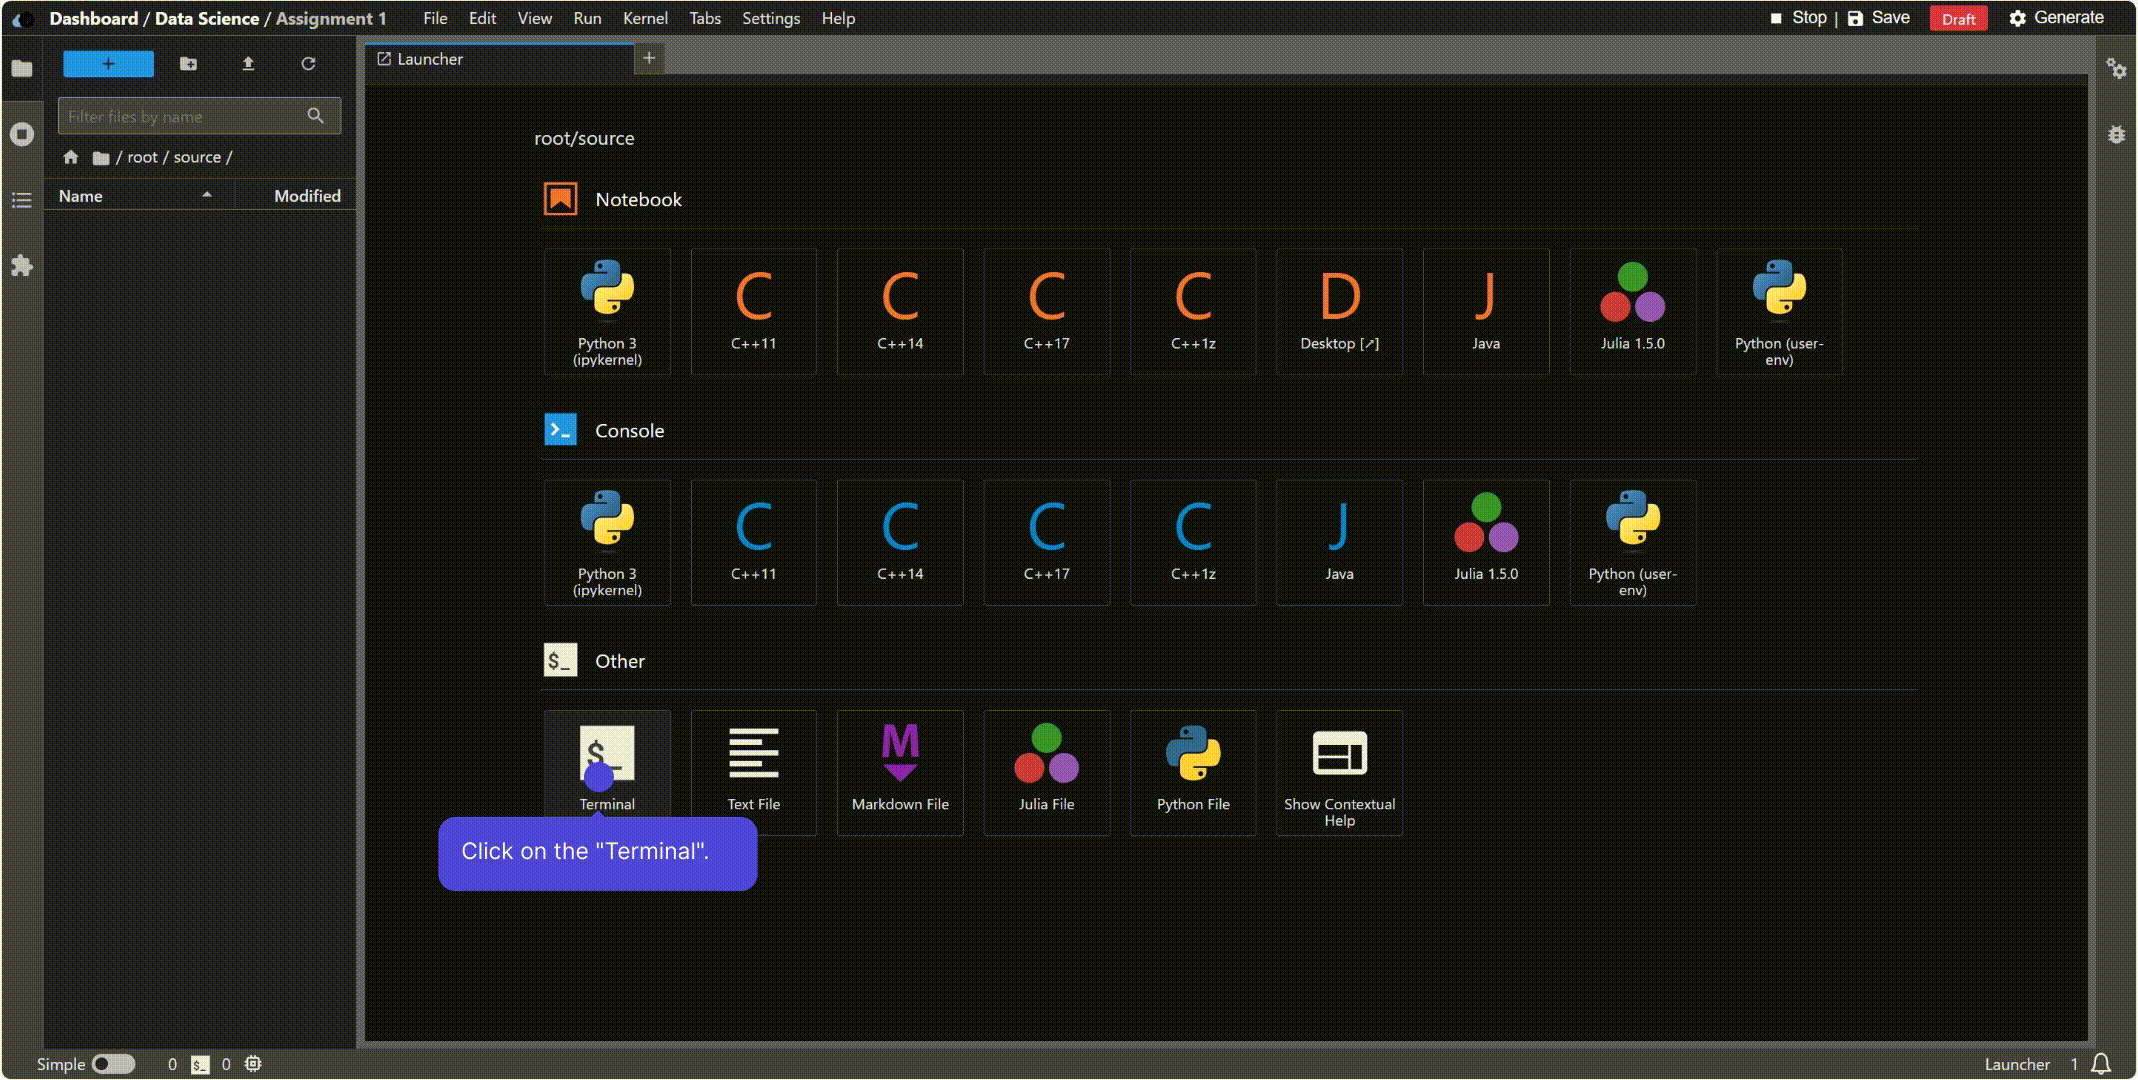The height and width of the screenshot is (1080, 2138).
Task: Create a new Markdown File
Action: 900,772
